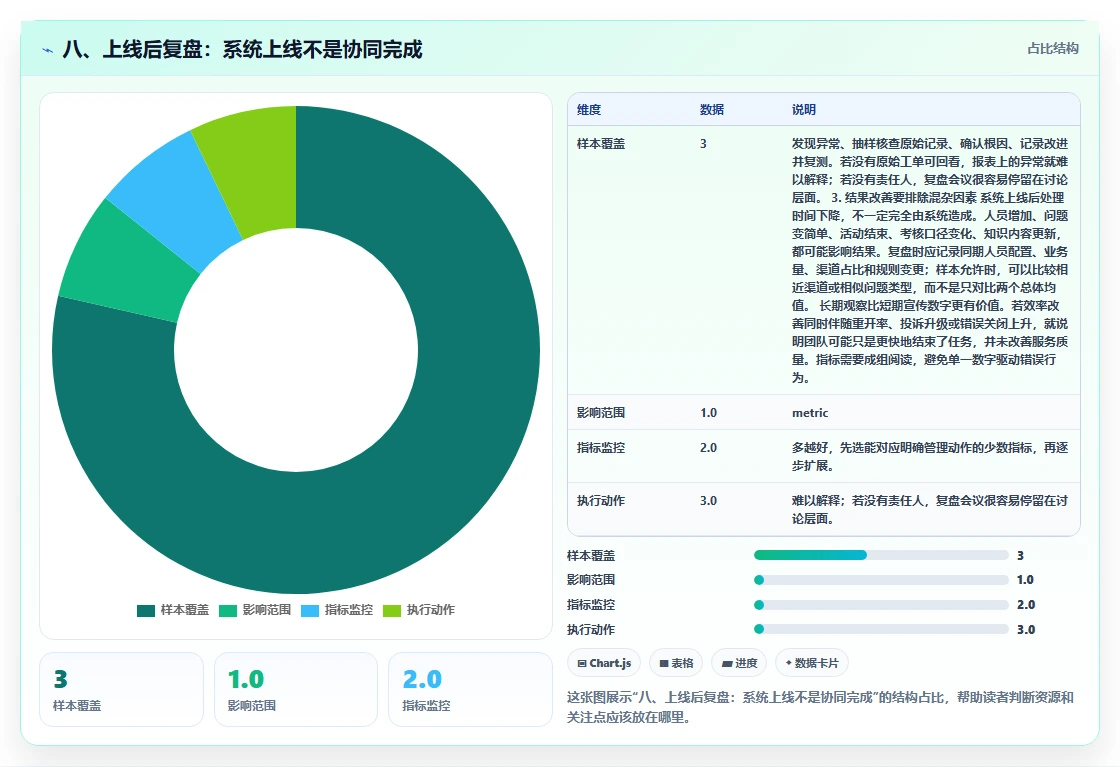Click the 表格 chip
The width and height of the screenshot is (1120, 767).
(x=676, y=663)
